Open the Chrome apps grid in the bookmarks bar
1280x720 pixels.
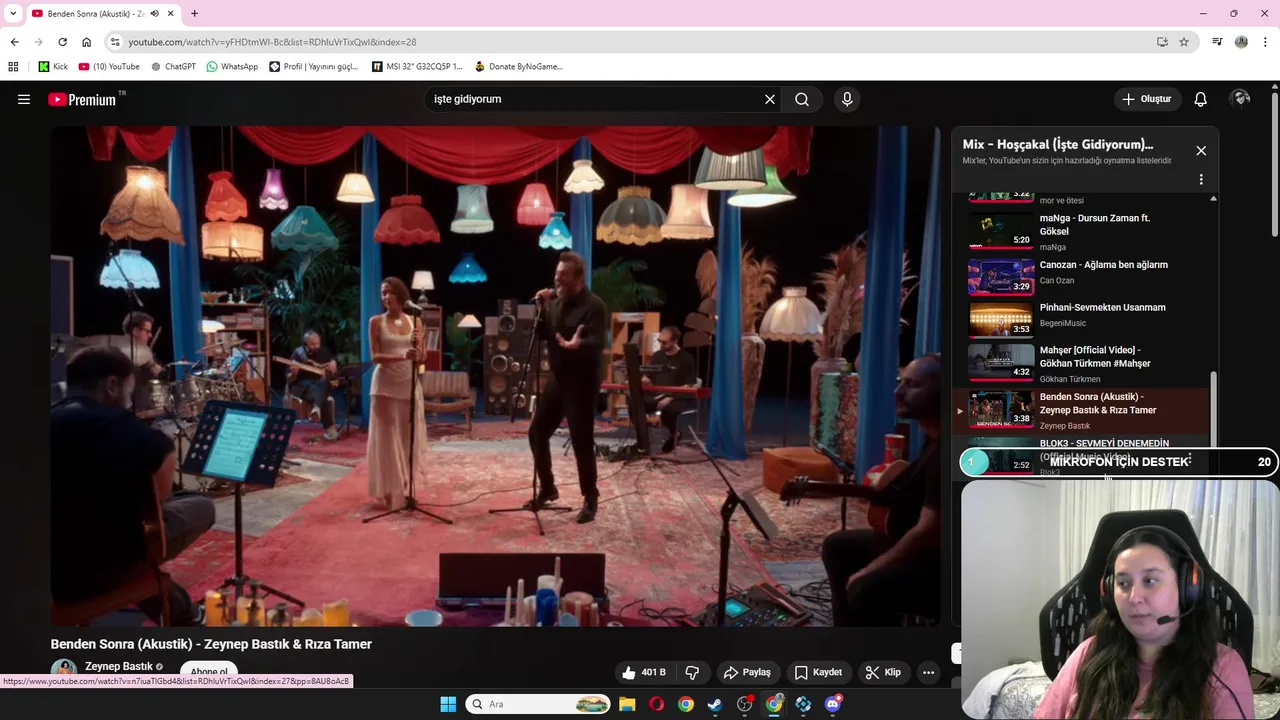(13, 66)
